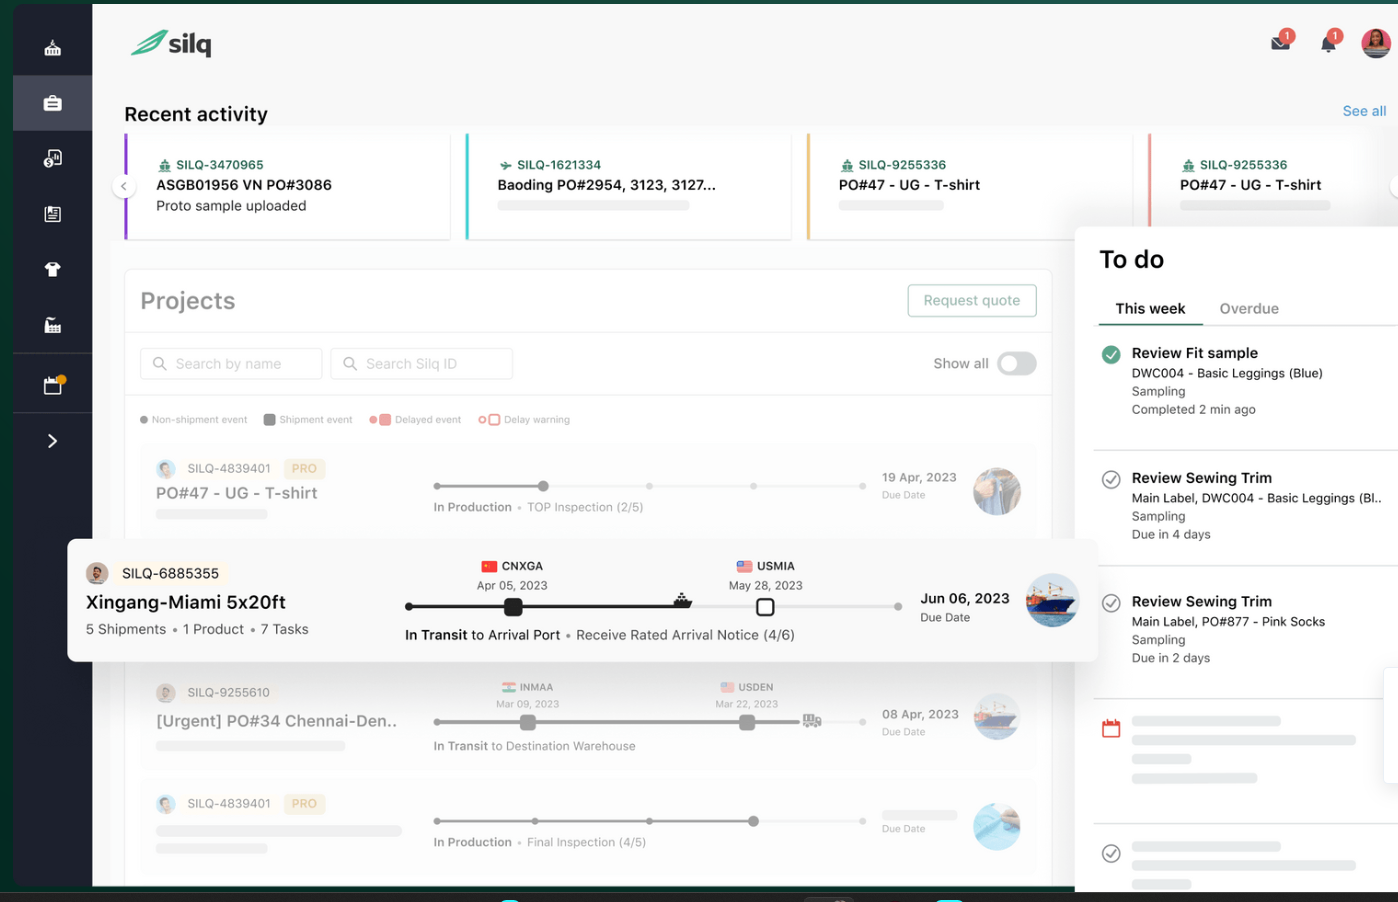Open 'Main Label, PO#877 - Pink Socks' text
The width and height of the screenshot is (1398, 902).
[x=1228, y=622]
